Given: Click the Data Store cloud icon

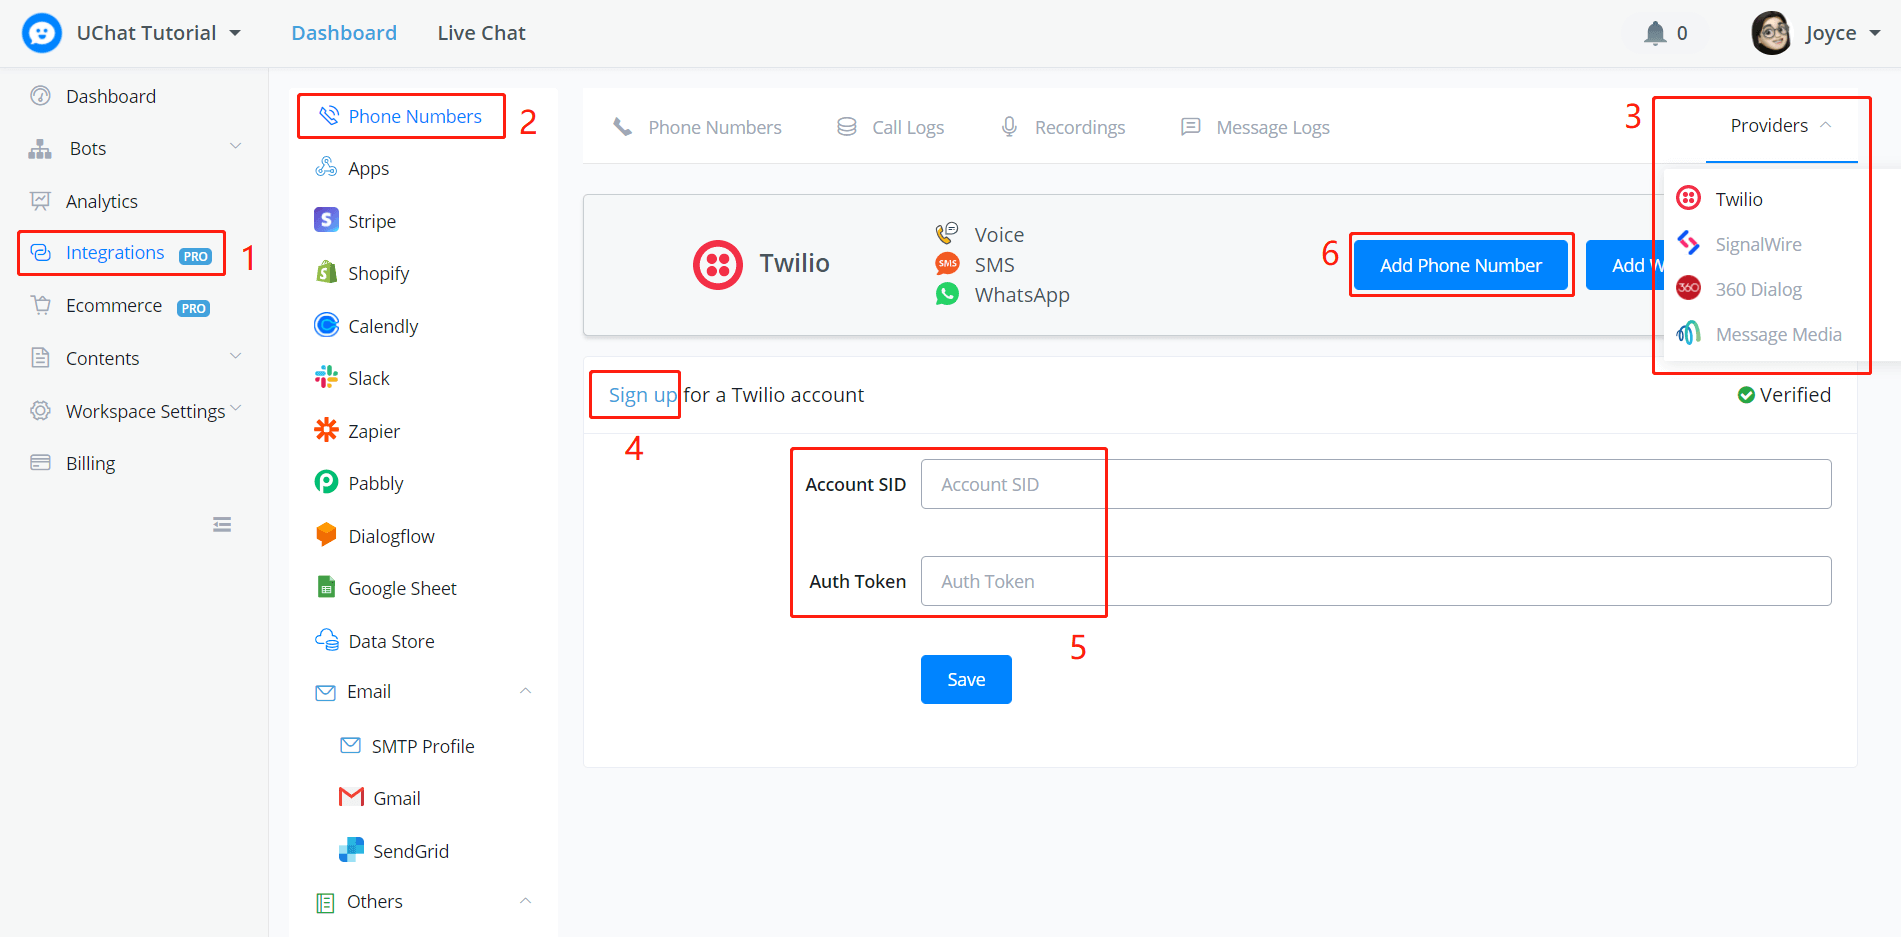Looking at the screenshot, I should click(326, 640).
